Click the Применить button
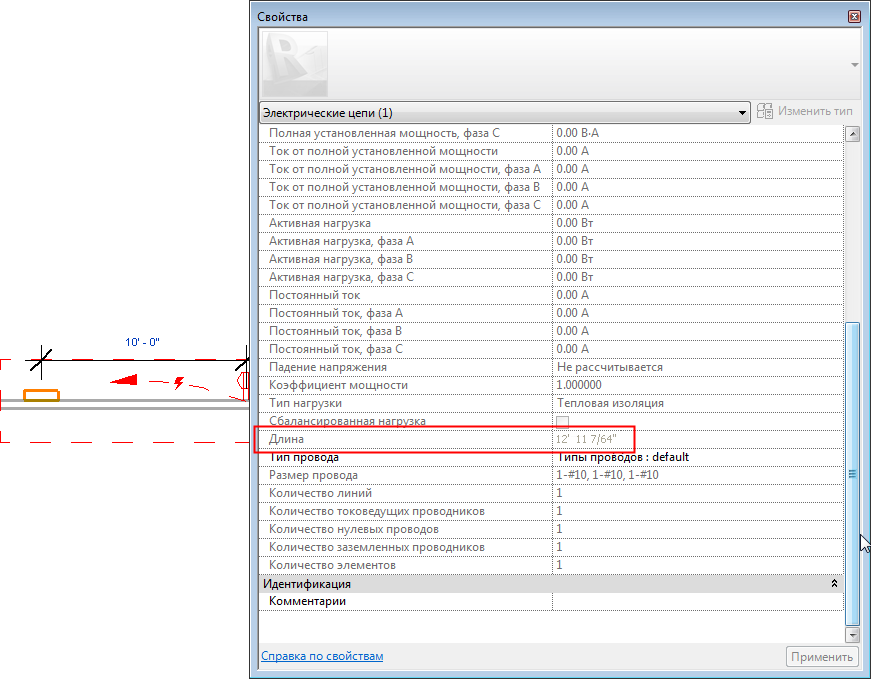This screenshot has width=871, height=679. 821,657
